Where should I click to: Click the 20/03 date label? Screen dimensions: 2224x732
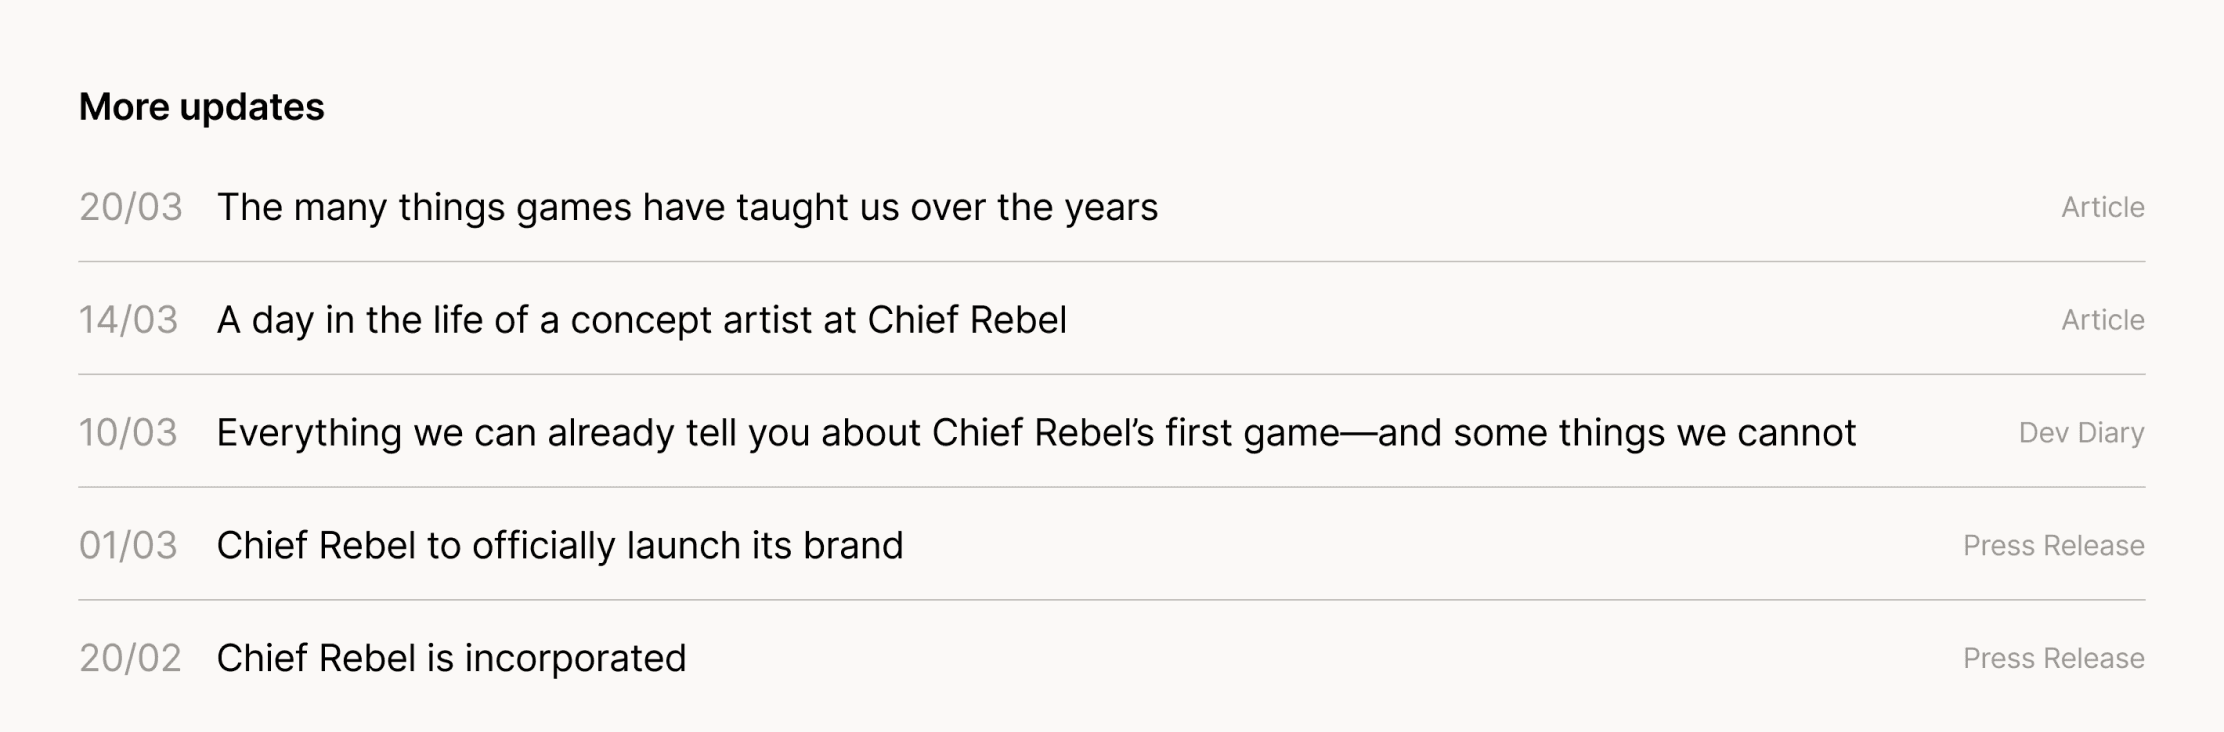point(131,207)
